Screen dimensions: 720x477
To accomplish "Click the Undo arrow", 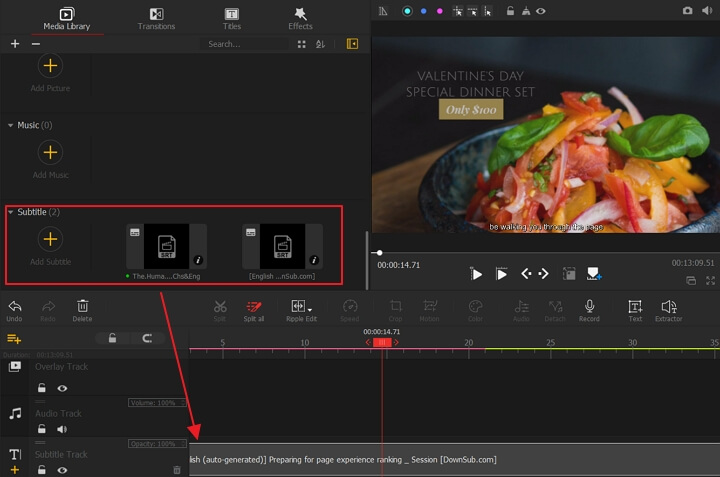I will pyautogui.click(x=14, y=306).
